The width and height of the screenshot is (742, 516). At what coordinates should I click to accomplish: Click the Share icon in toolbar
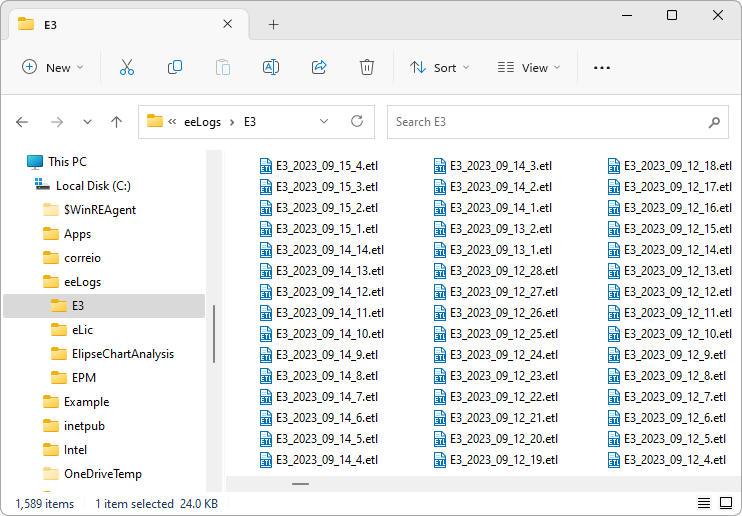(319, 67)
